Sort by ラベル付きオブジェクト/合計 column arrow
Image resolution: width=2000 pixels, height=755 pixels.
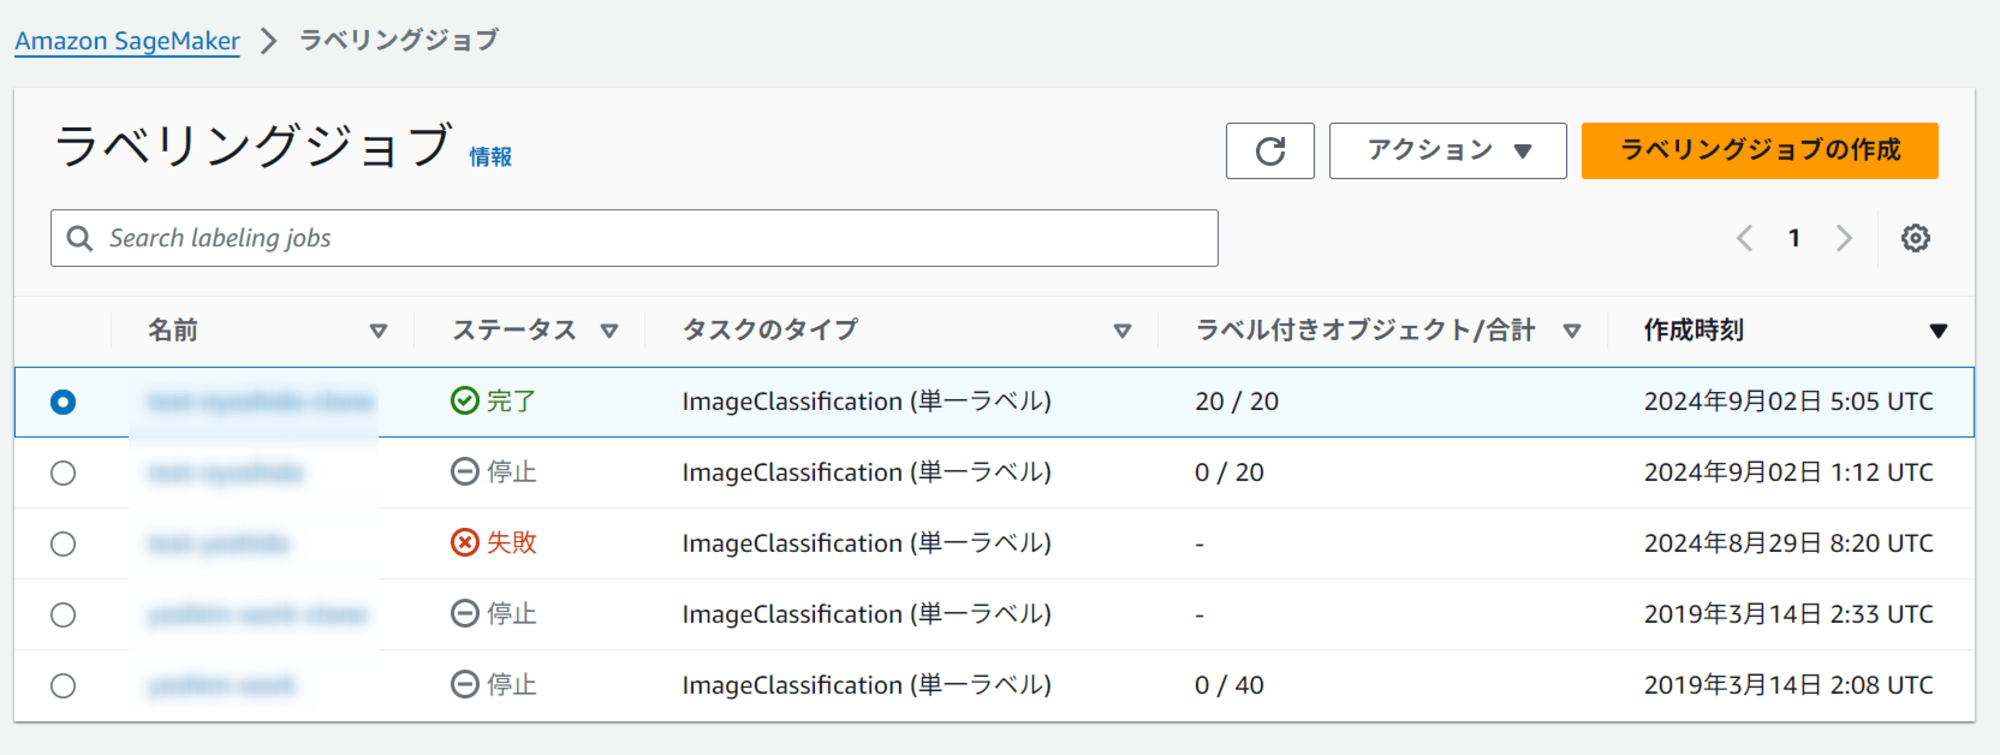coord(1572,331)
